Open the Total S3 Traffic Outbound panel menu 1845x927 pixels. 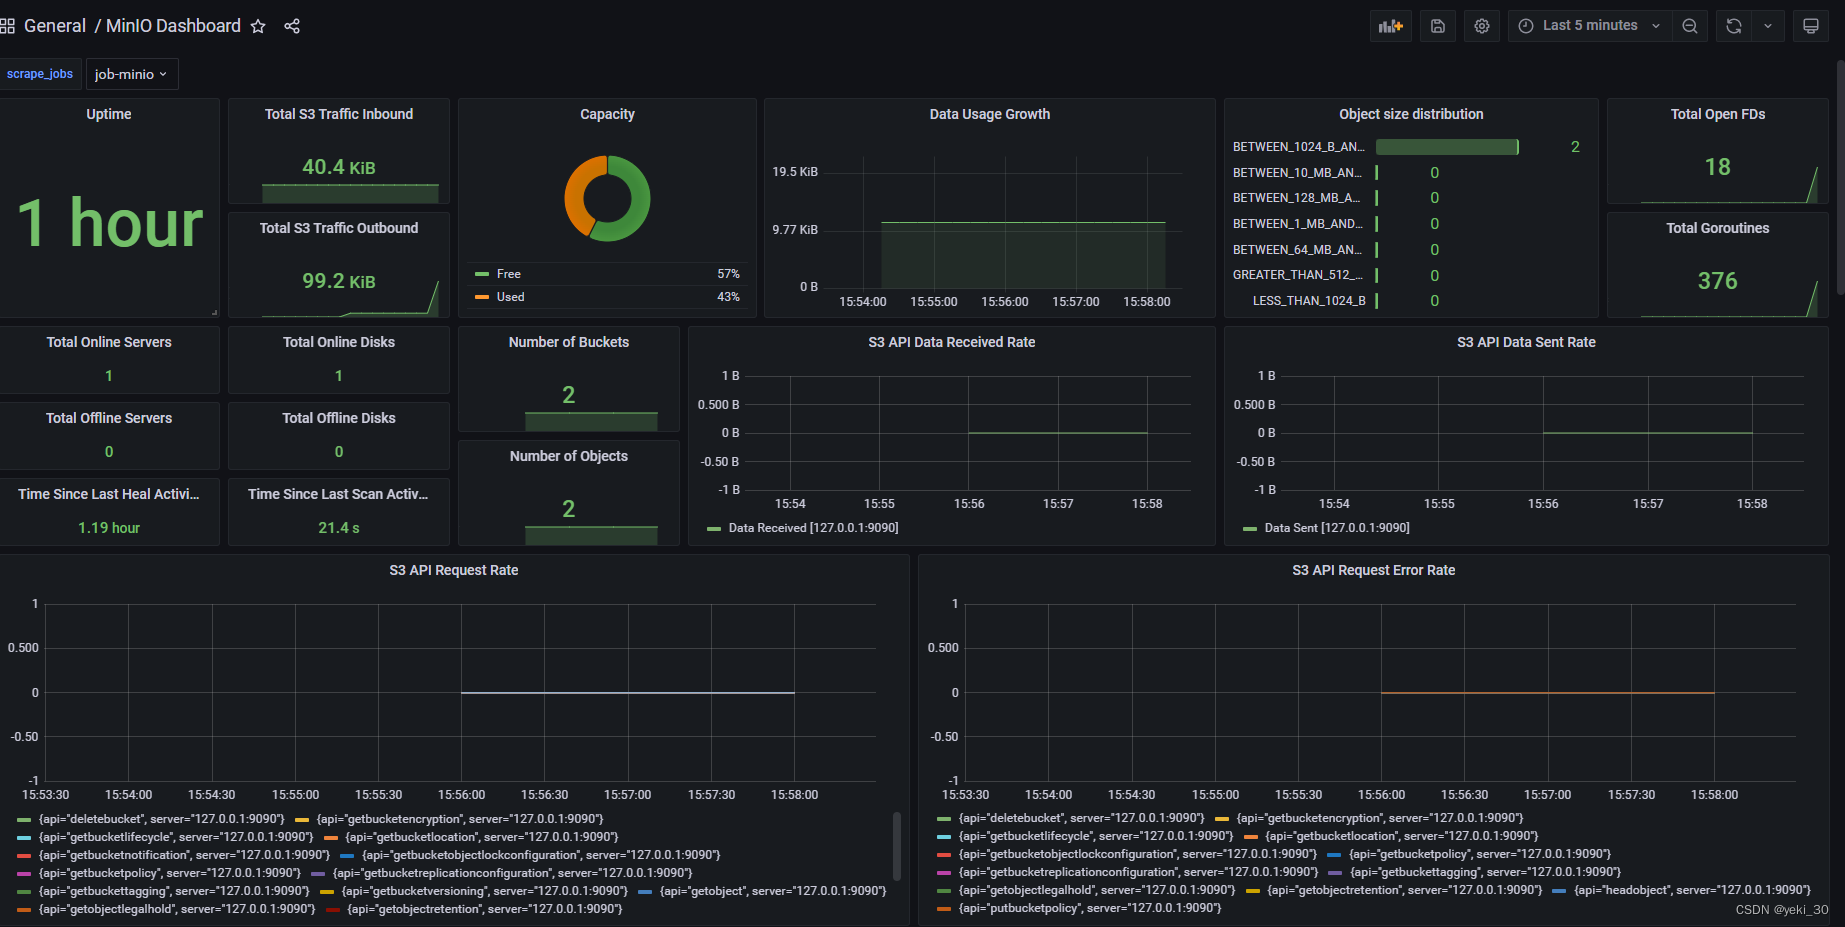tap(339, 228)
